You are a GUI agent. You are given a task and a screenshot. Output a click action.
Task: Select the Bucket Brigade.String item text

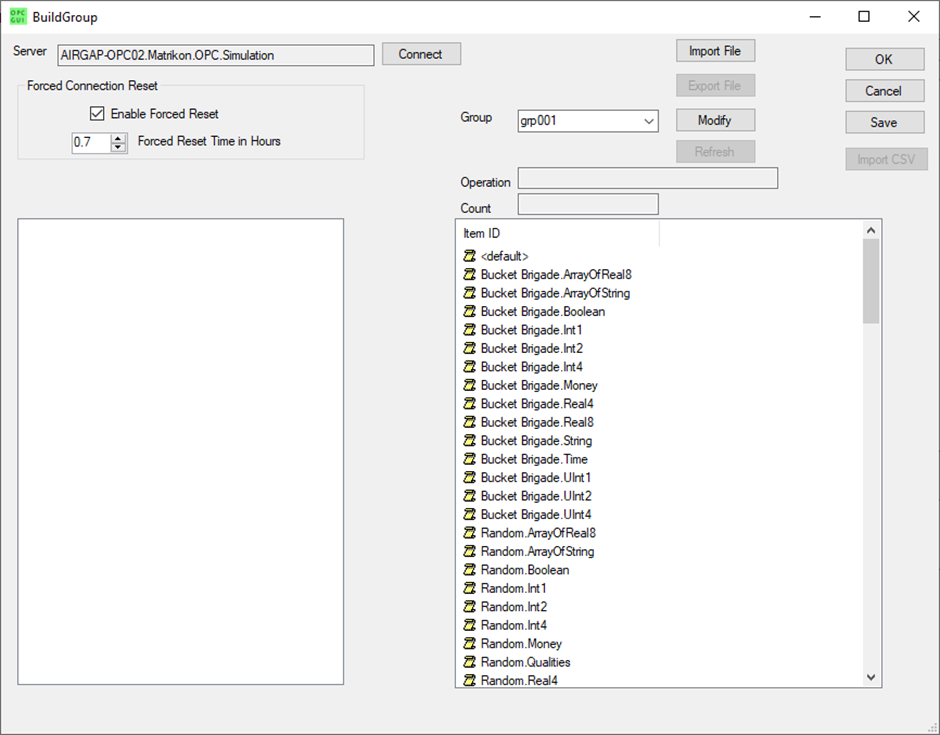tap(537, 441)
